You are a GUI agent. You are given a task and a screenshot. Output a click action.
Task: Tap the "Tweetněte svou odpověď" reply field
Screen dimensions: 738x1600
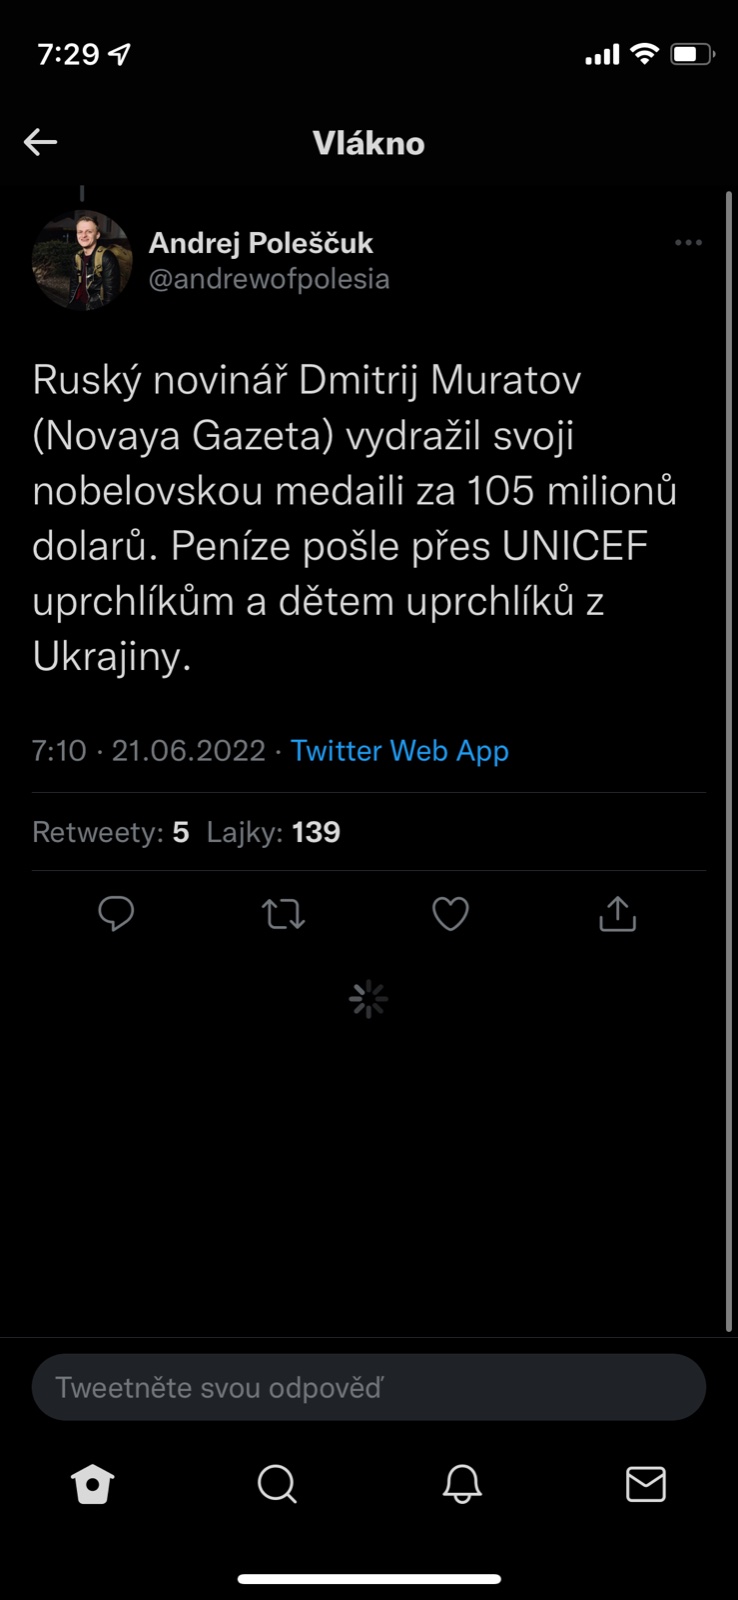[369, 1387]
